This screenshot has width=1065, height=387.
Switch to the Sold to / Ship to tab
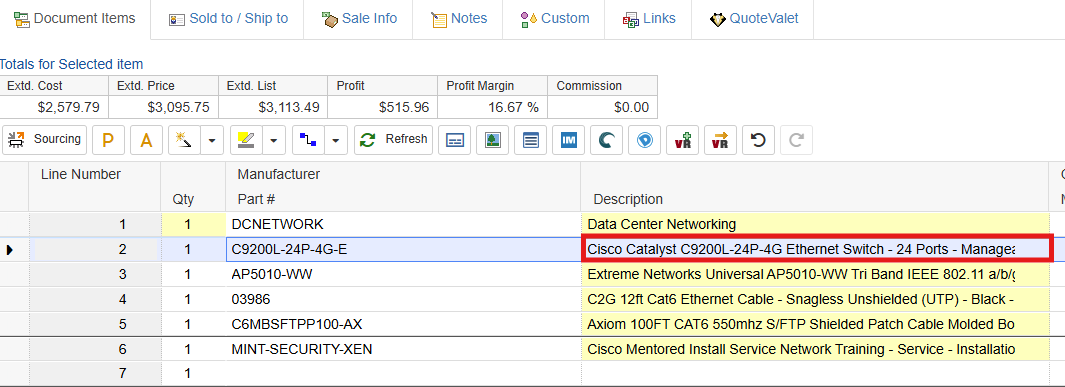228,19
